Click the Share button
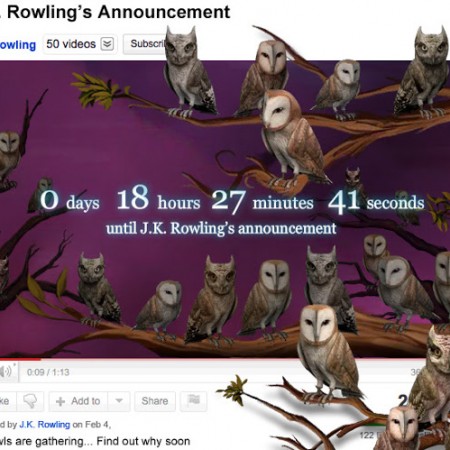This screenshot has height=450, width=450. [155, 401]
